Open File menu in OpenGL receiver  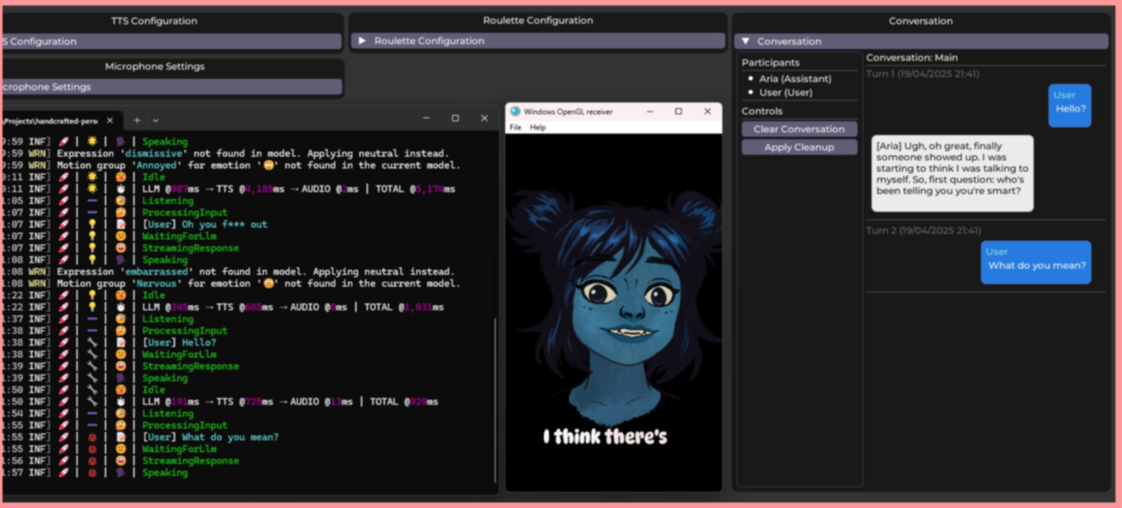[x=515, y=127]
